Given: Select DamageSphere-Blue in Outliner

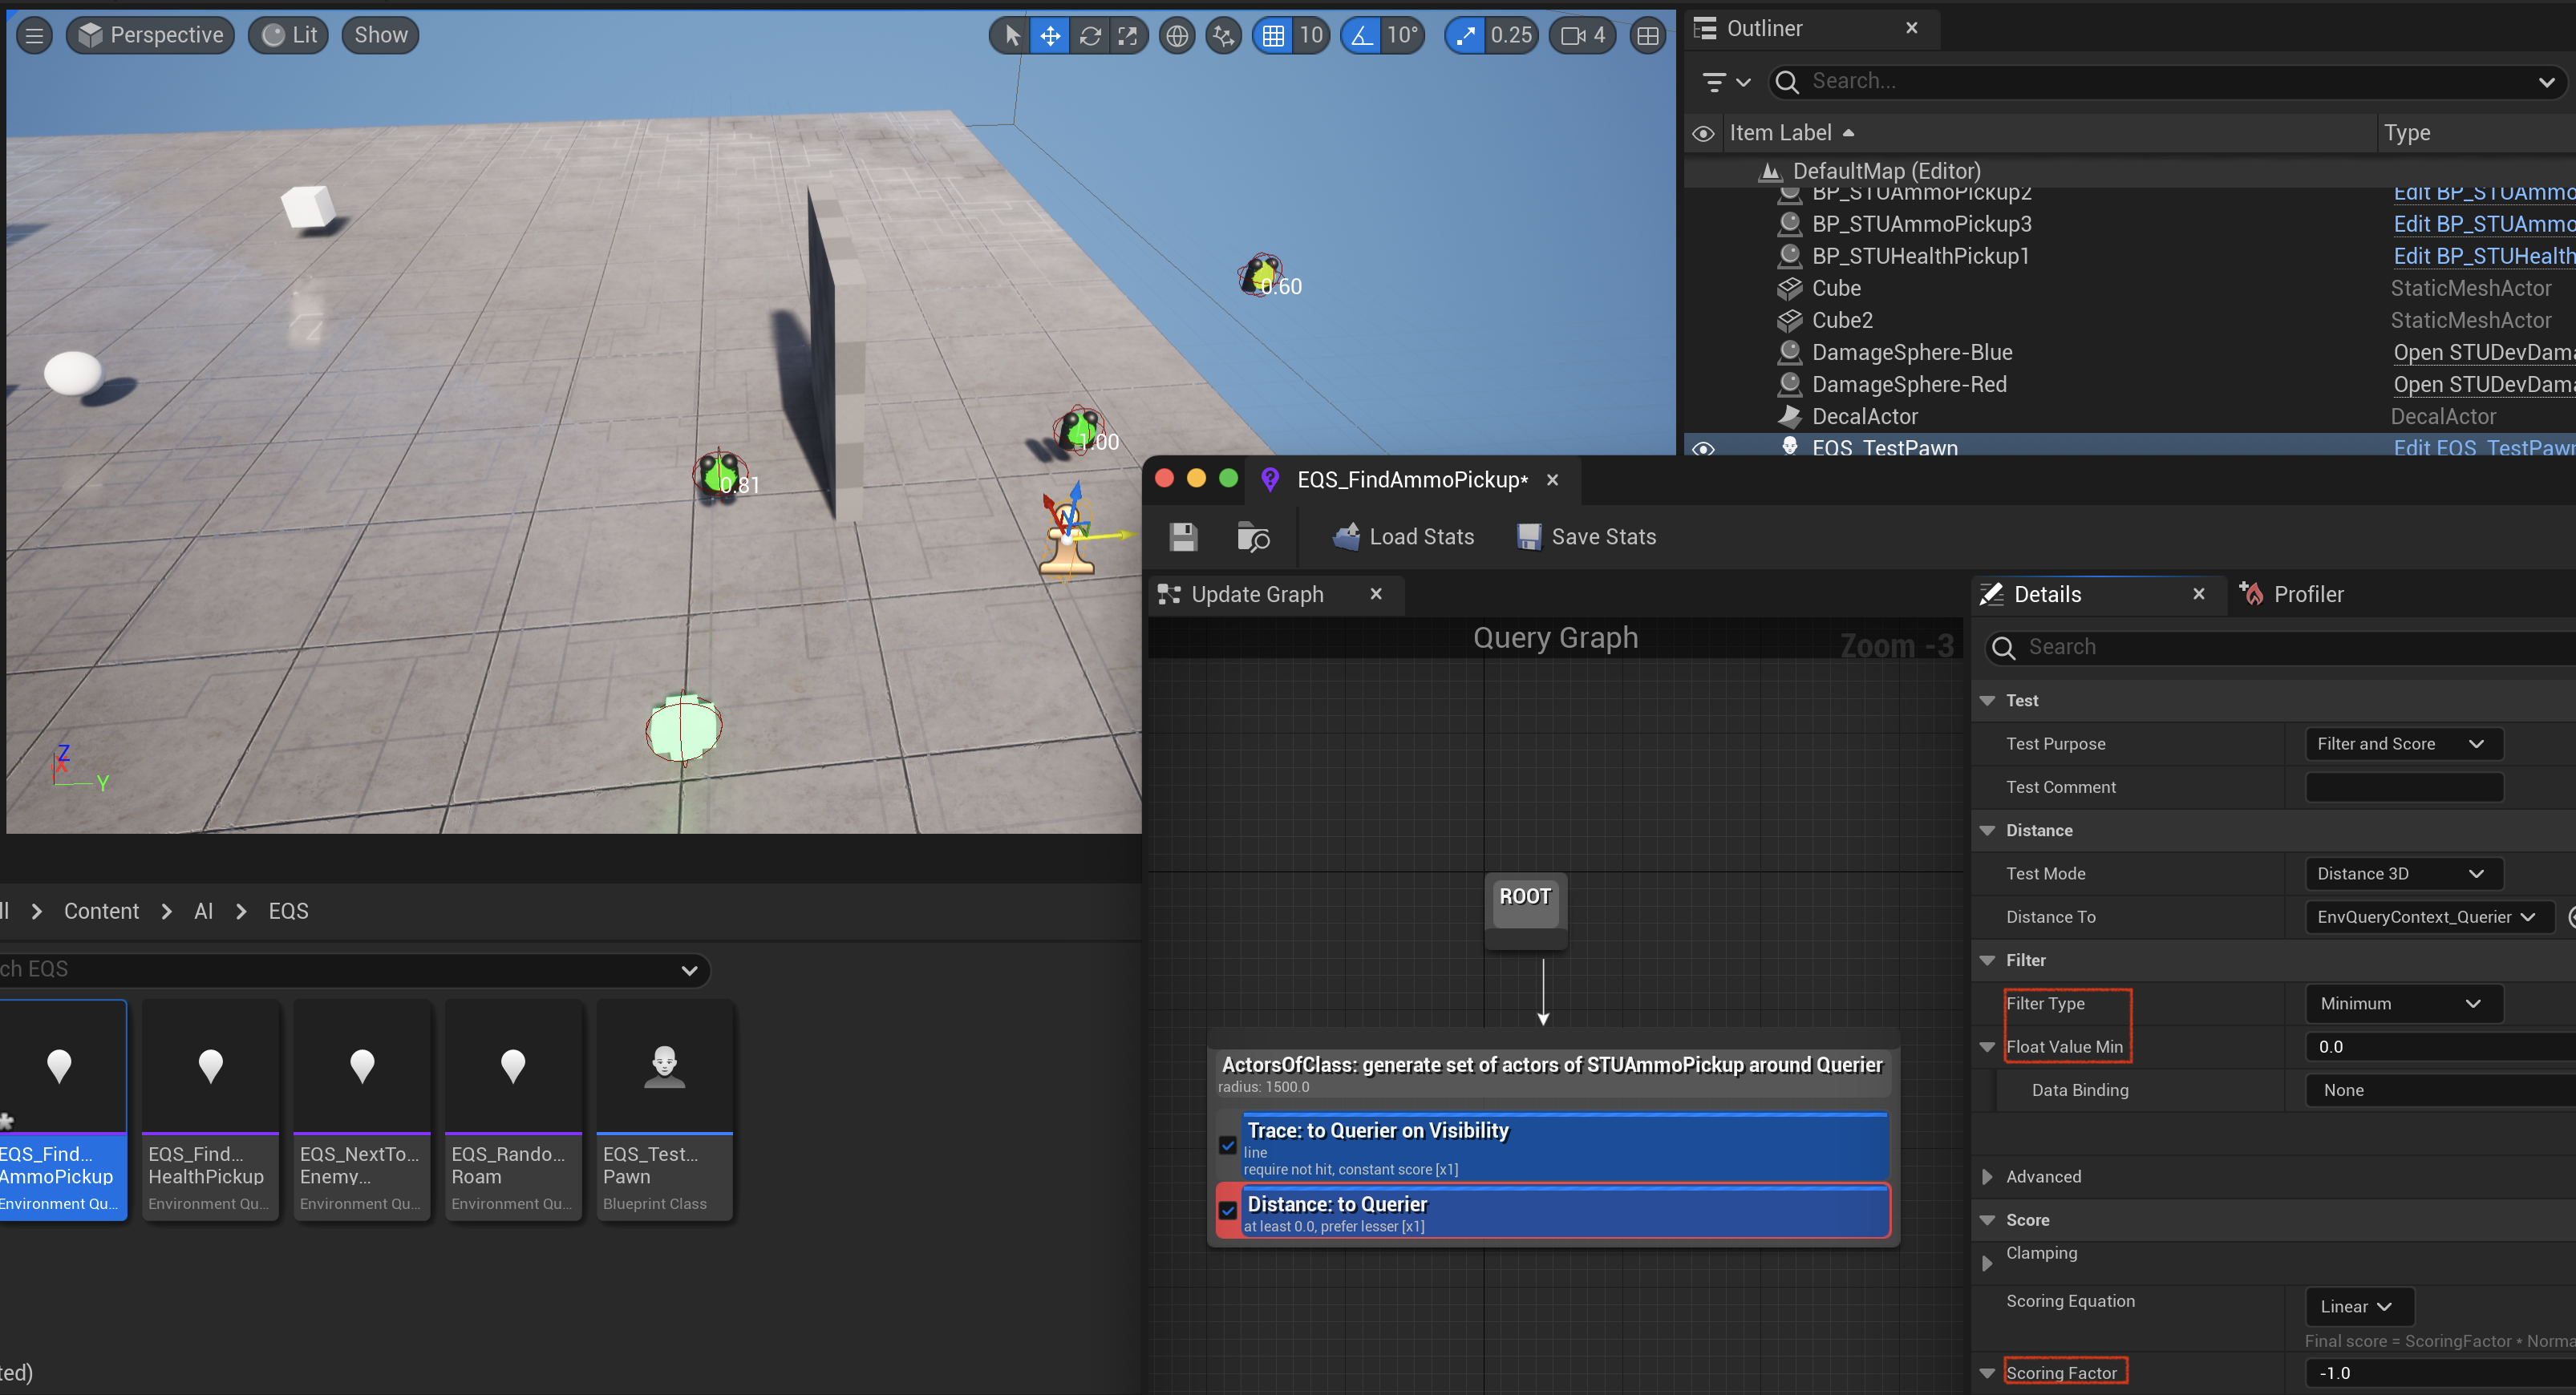Looking at the screenshot, I should pyautogui.click(x=1911, y=352).
